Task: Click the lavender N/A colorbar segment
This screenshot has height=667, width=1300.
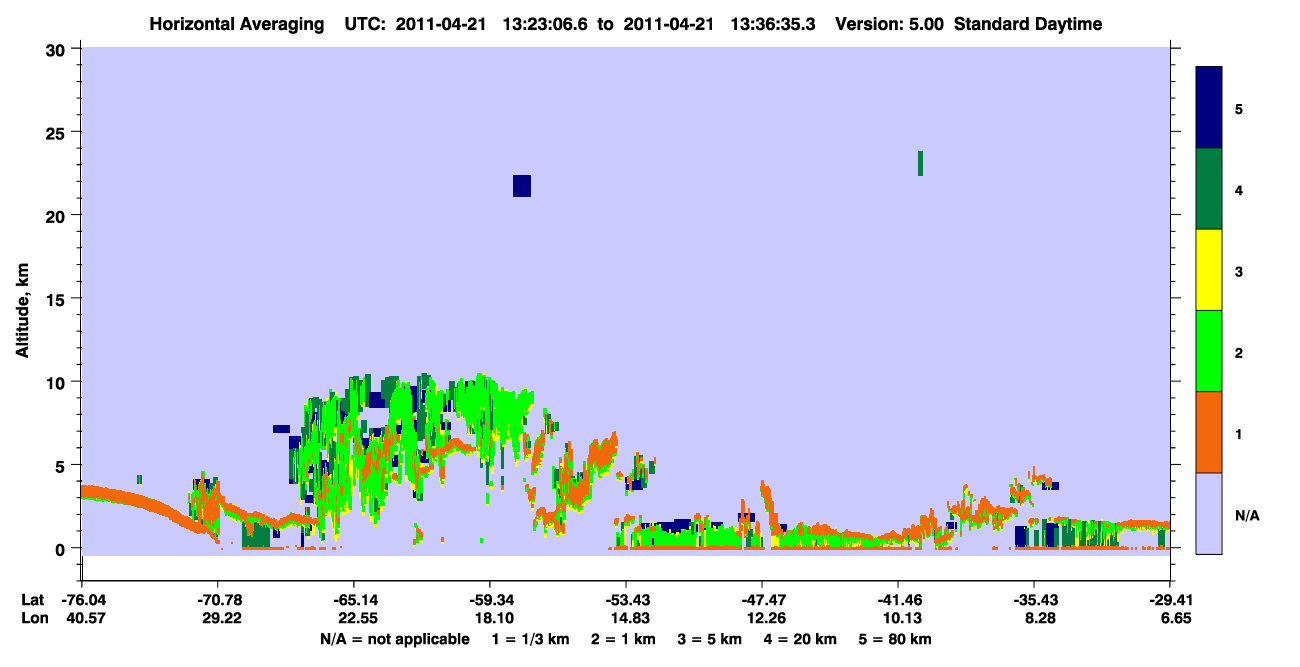Action: 1209,513
